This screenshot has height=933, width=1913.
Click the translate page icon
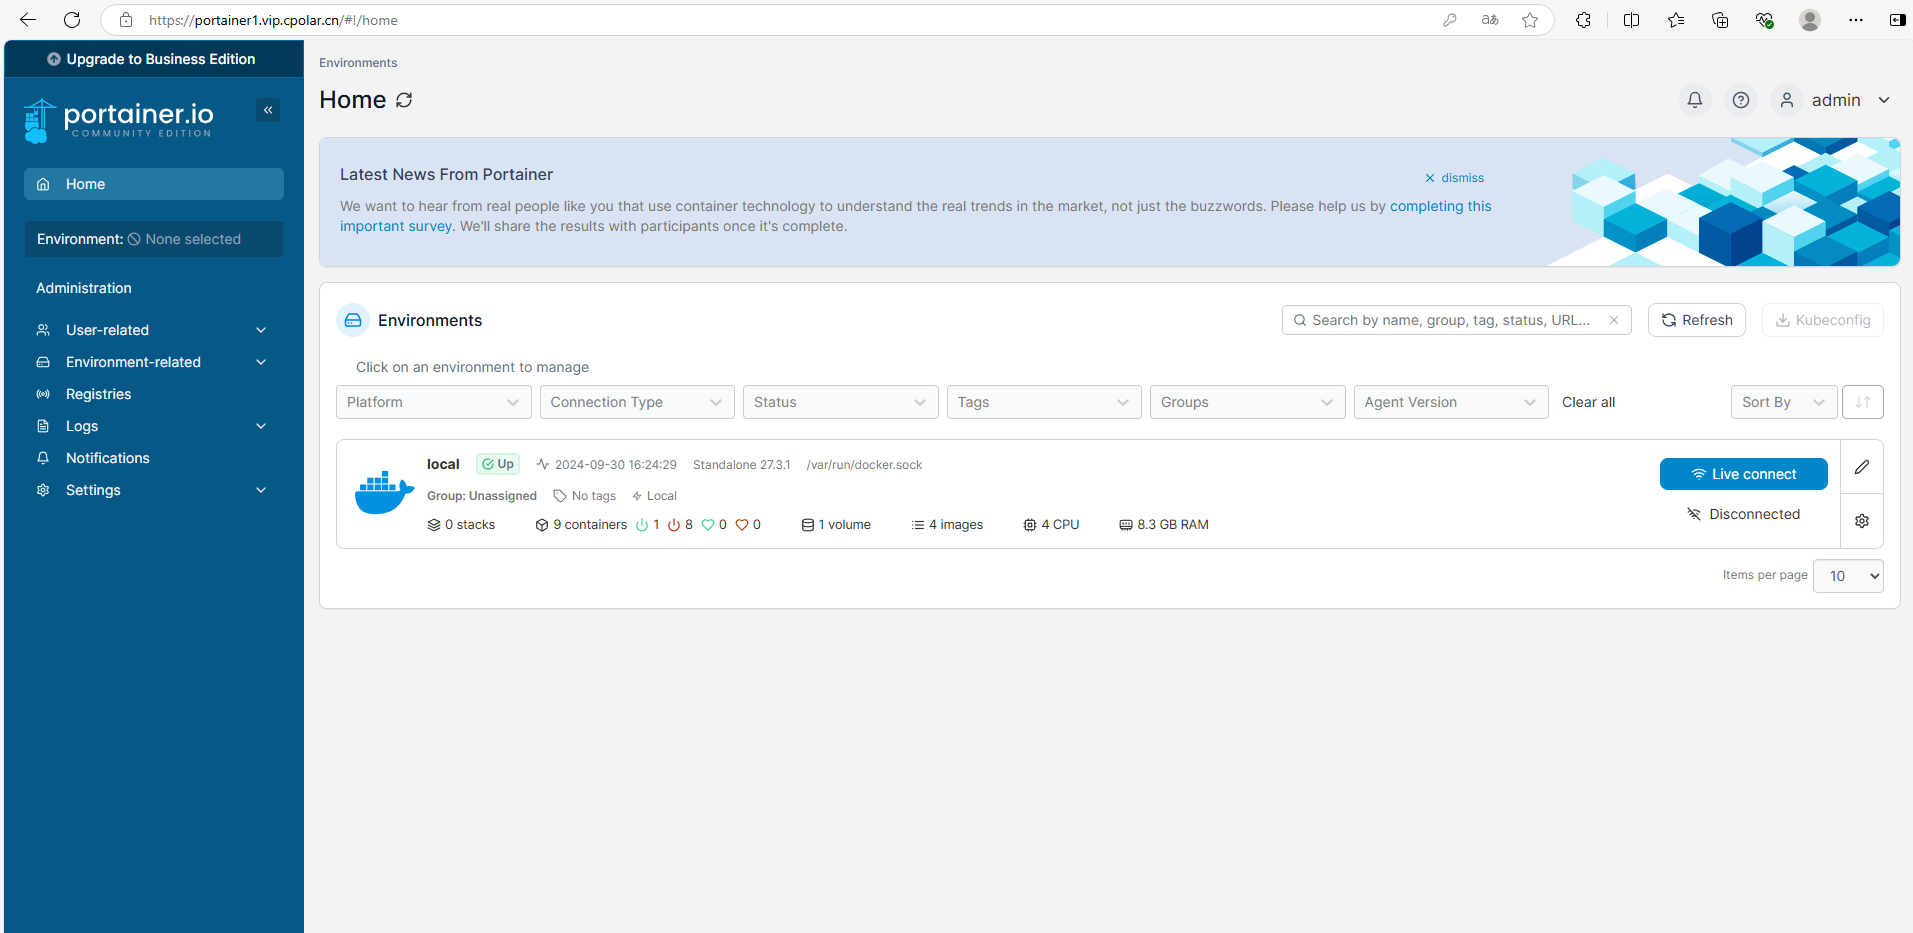(x=1490, y=20)
